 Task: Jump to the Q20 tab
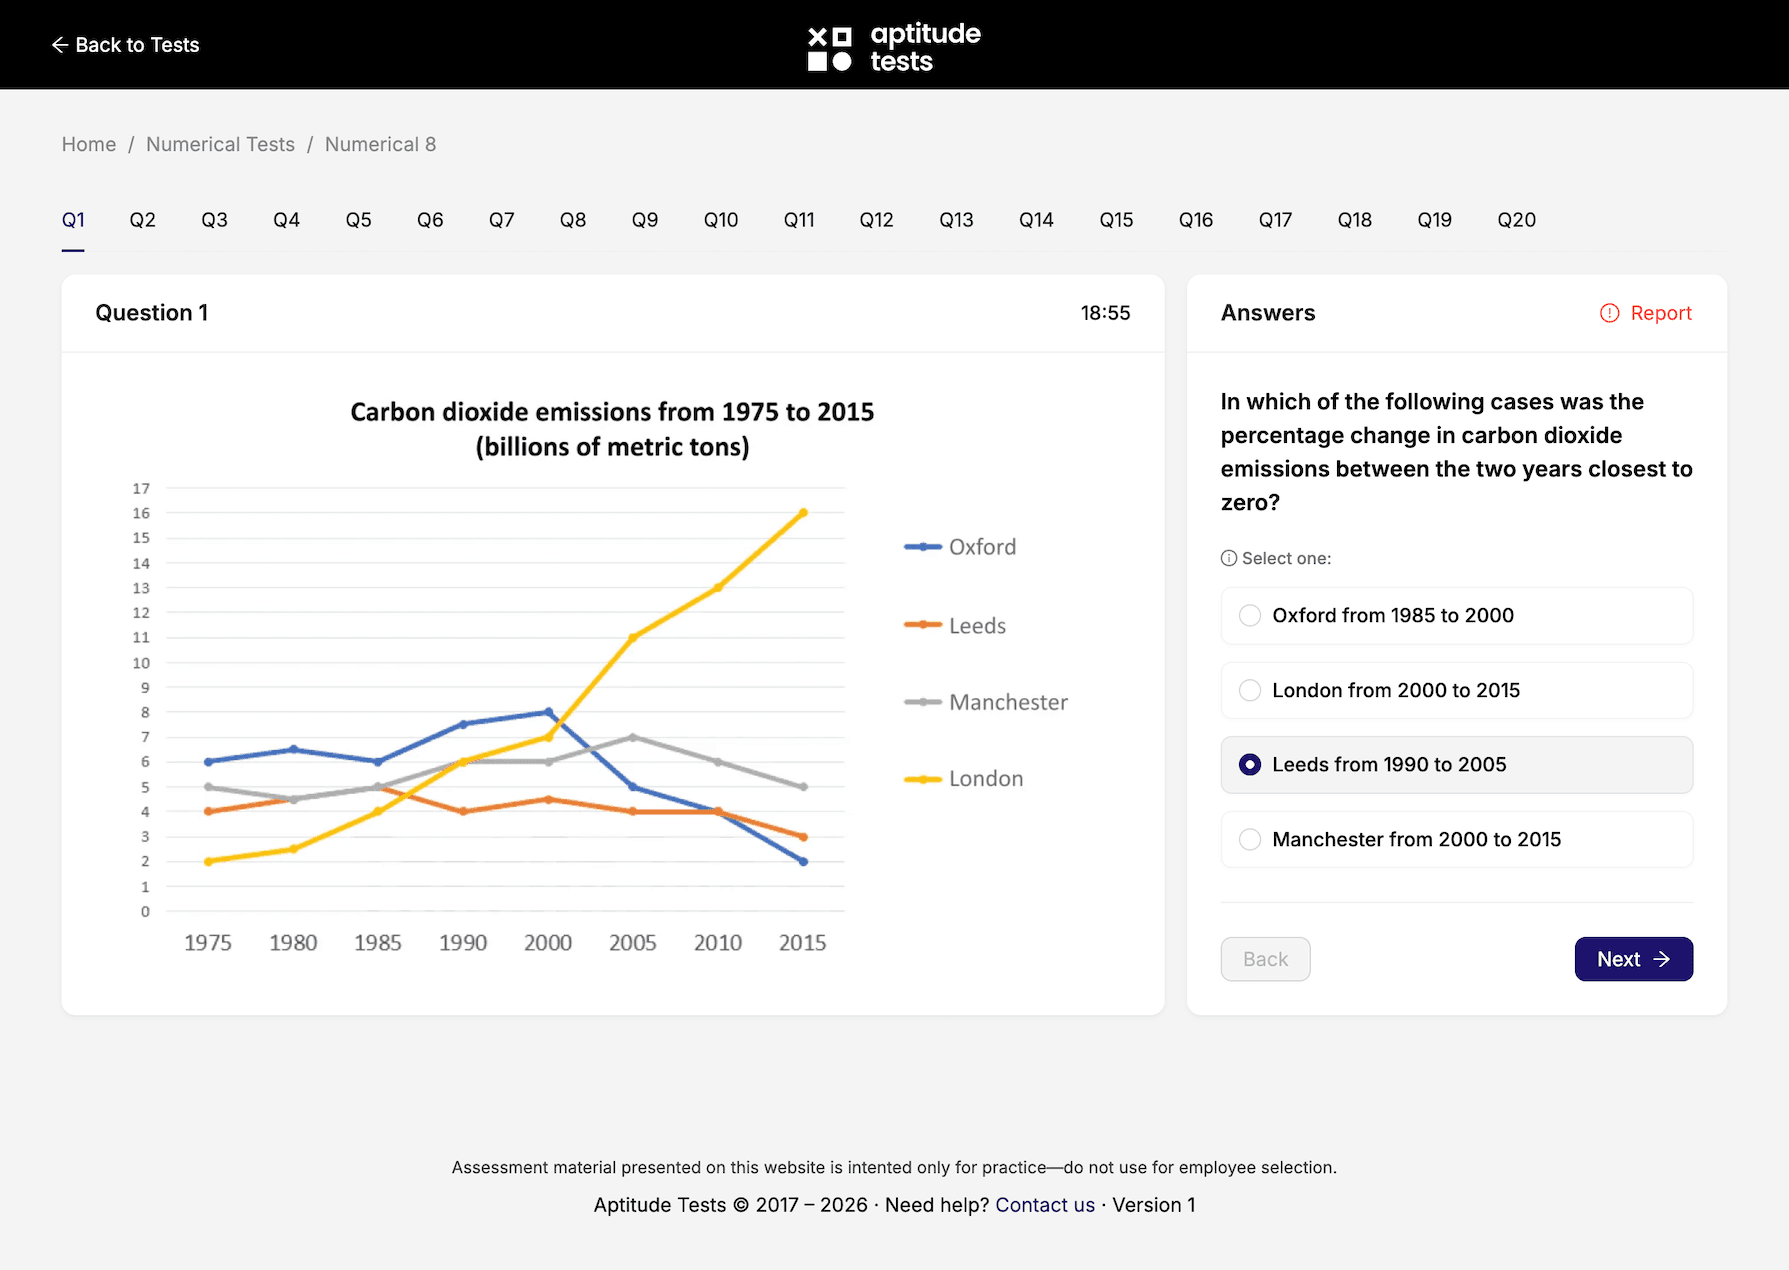(x=1516, y=220)
